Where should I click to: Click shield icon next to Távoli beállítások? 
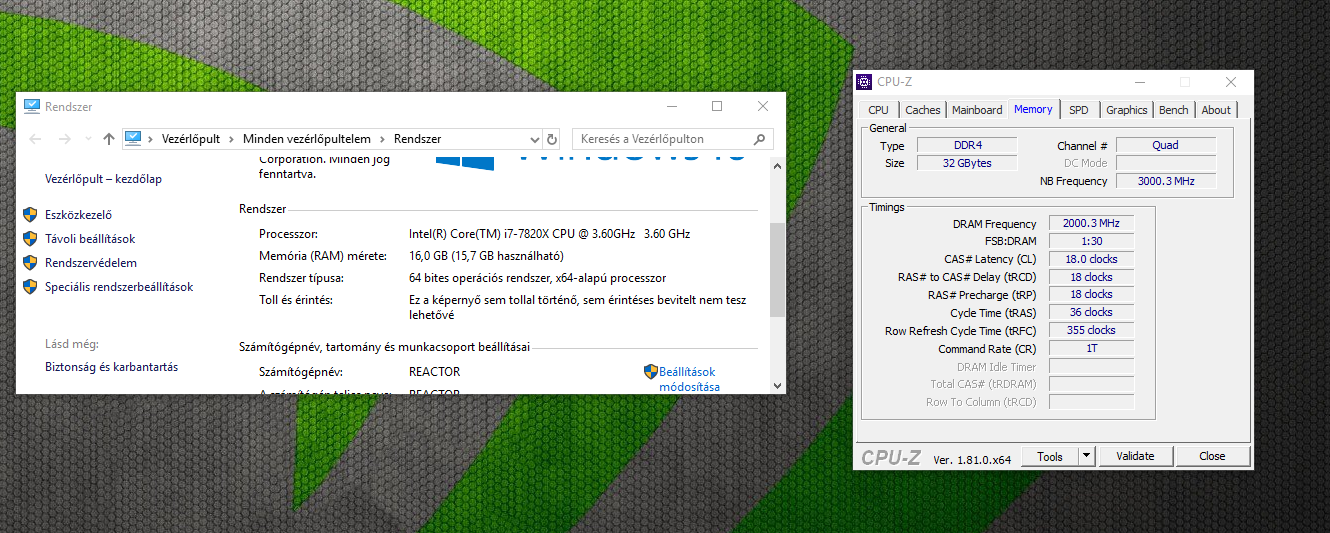pyautogui.click(x=30, y=239)
